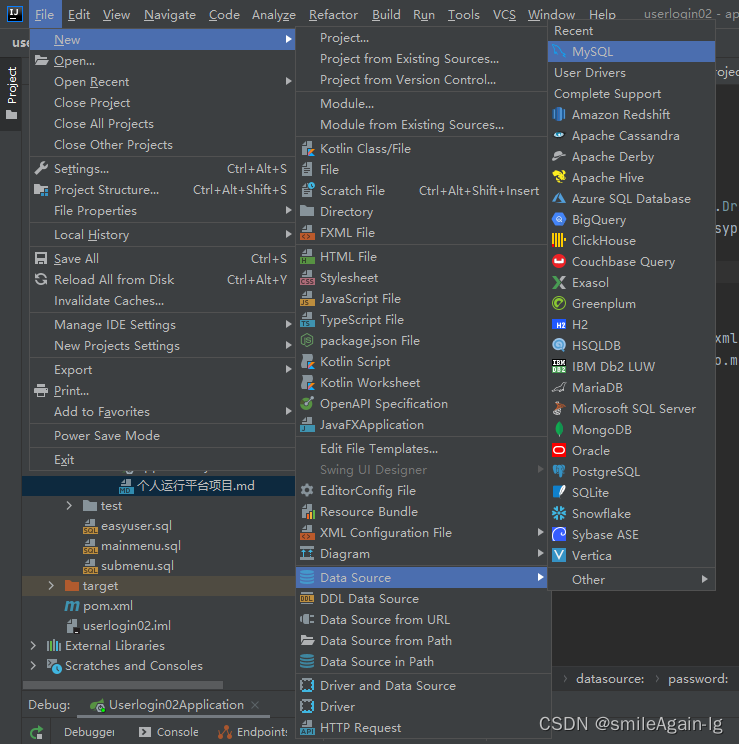739x744 pixels.
Task: Click Kotlin Class/File icon
Action: (x=308, y=149)
